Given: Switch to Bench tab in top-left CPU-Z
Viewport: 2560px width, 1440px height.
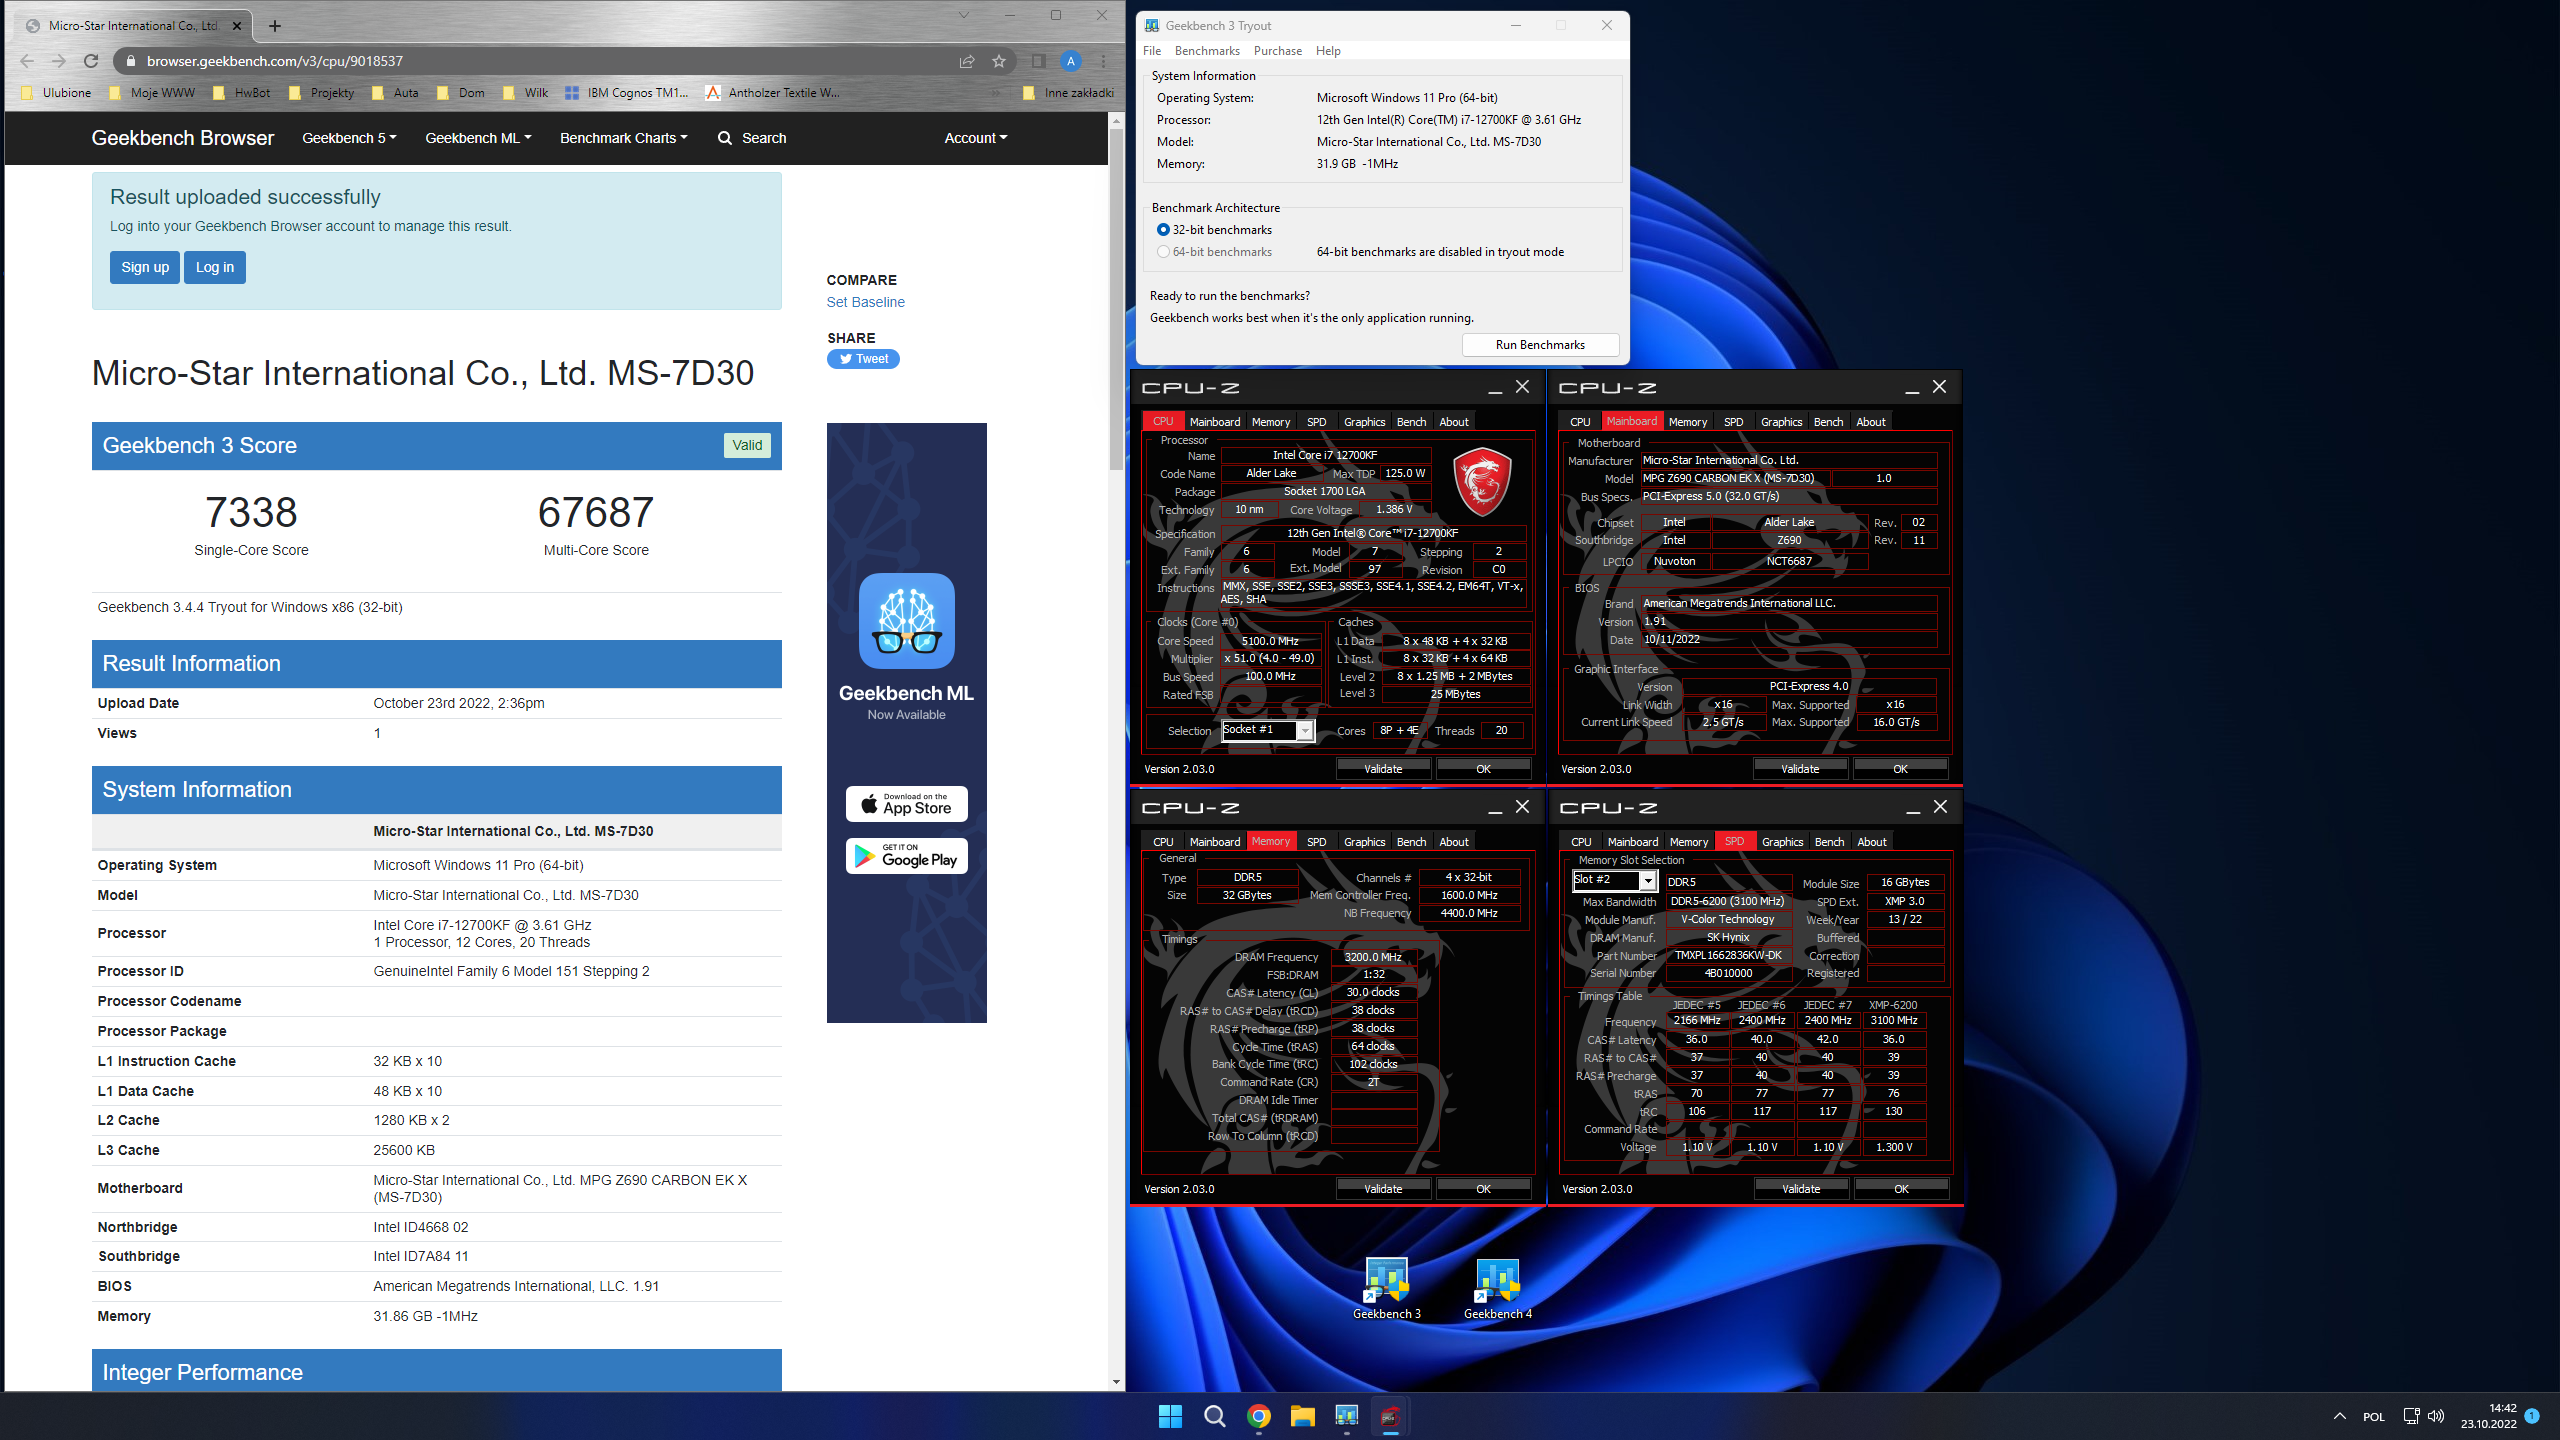Looking at the screenshot, I should pos(1411,422).
